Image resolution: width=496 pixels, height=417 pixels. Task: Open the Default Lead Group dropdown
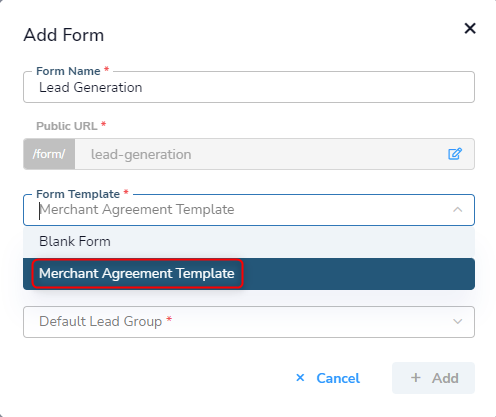pos(249,322)
